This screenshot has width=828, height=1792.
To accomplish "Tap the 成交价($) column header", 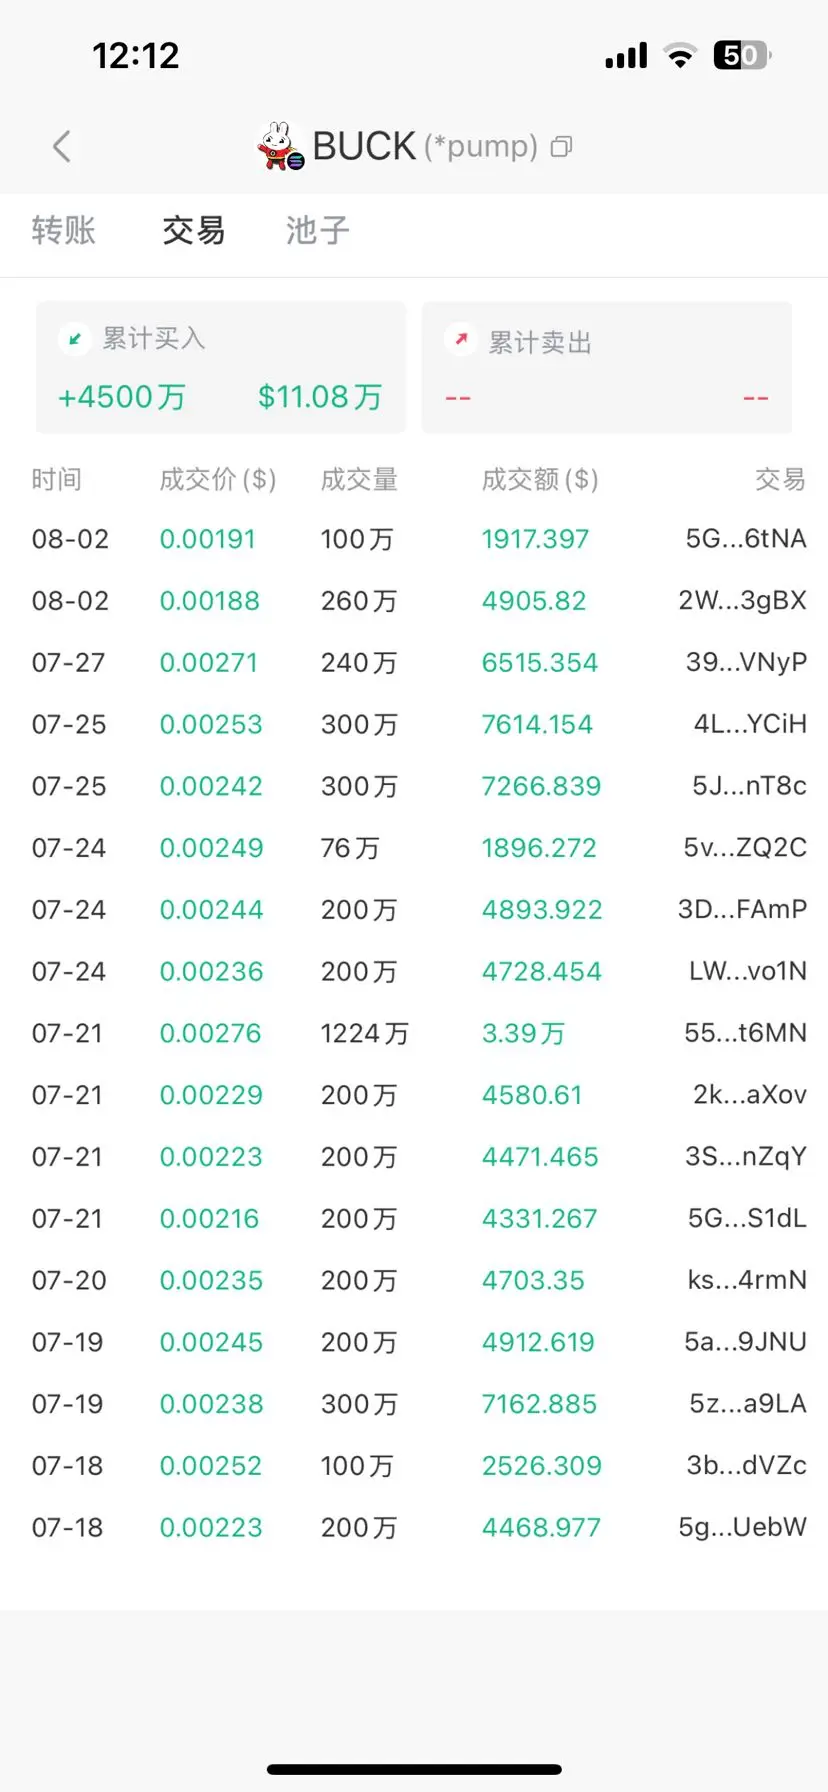I will point(218,480).
